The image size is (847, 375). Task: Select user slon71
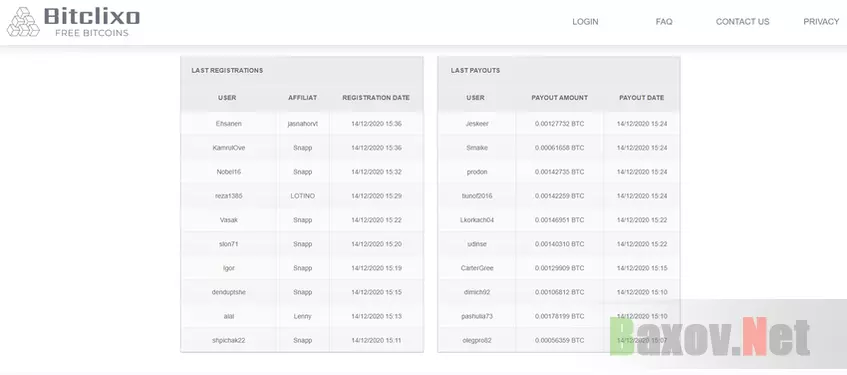coord(228,244)
